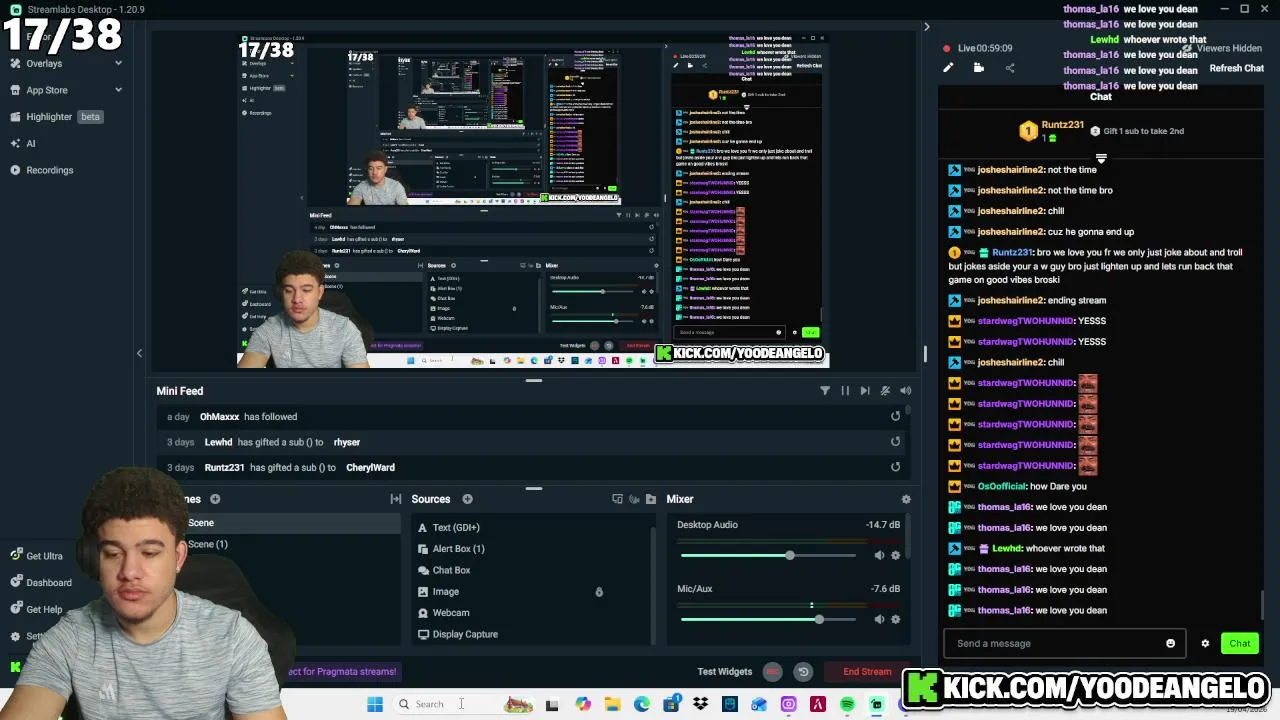Replay the Runtz231 gifted sub alert
This screenshot has height=720, width=1280.
click(895, 467)
